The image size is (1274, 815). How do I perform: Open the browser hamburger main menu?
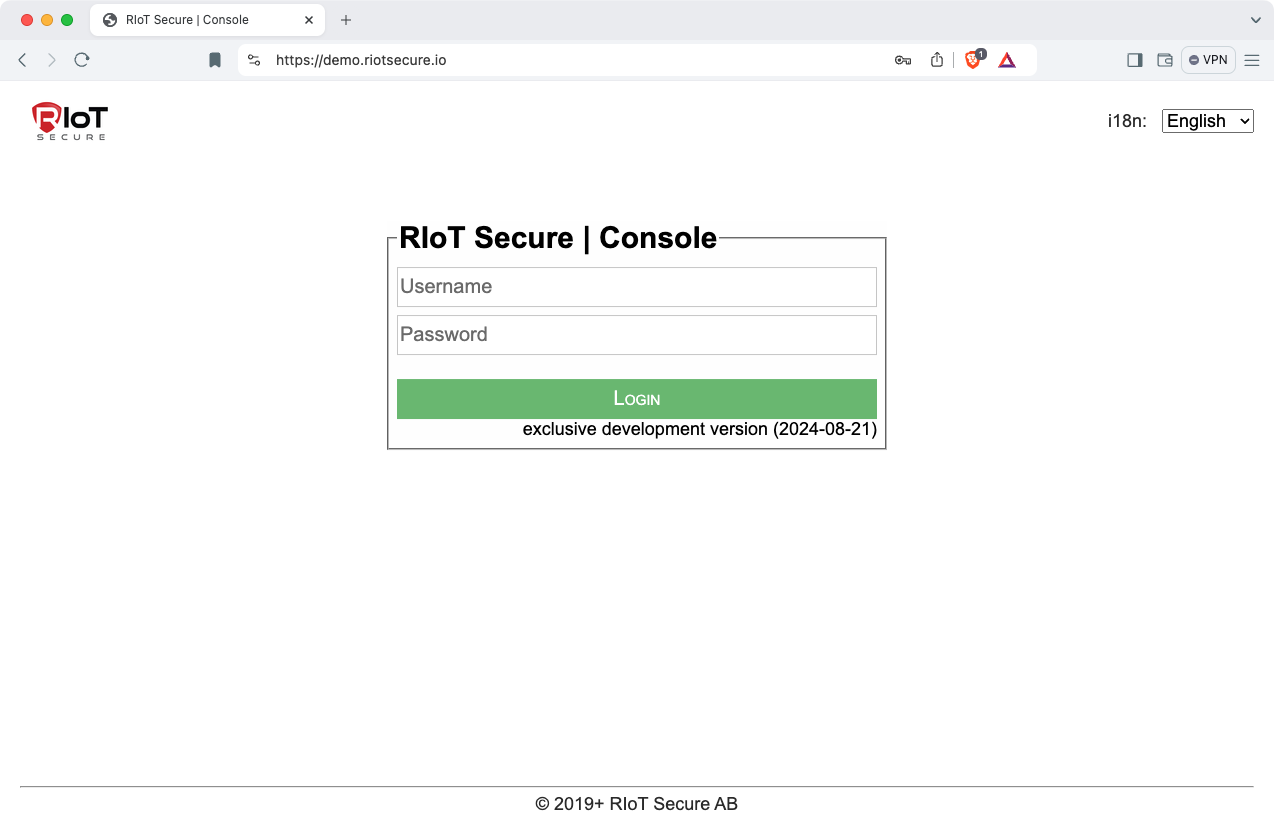(x=1252, y=60)
